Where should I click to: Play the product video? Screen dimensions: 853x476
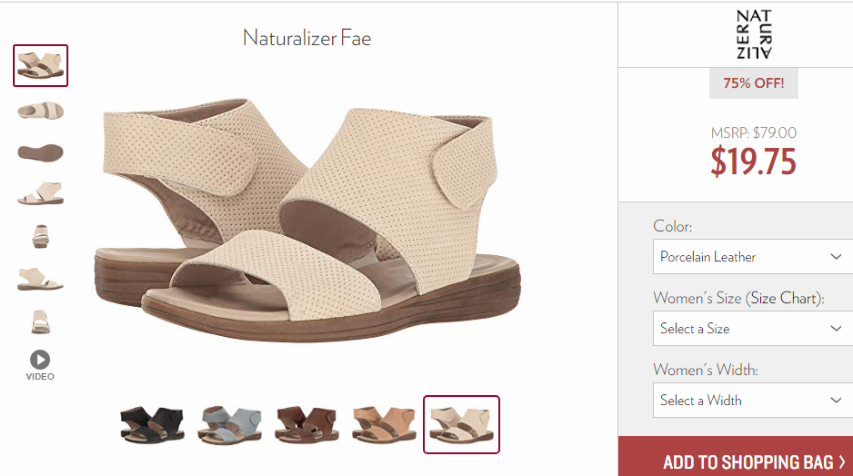pyautogui.click(x=40, y=365)
